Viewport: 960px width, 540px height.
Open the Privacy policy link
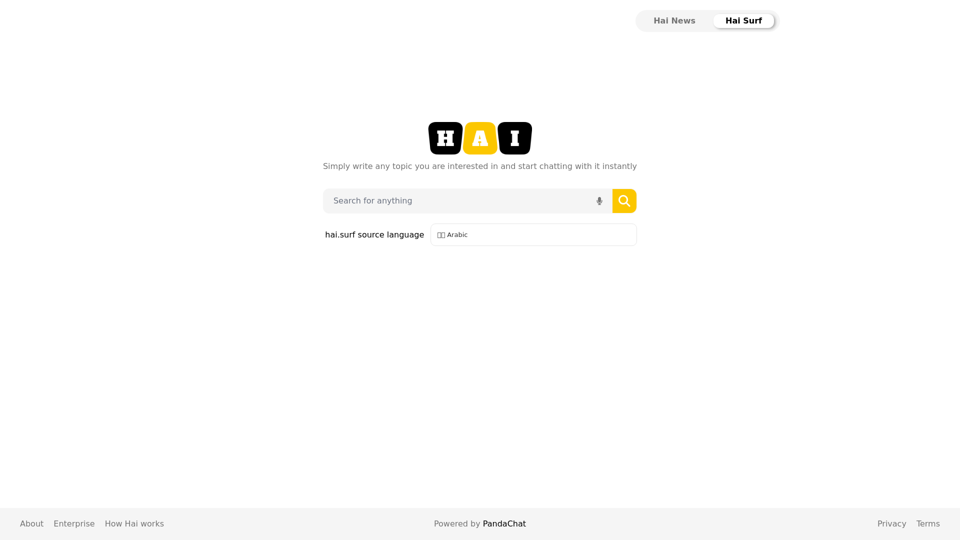pos(891,524)
